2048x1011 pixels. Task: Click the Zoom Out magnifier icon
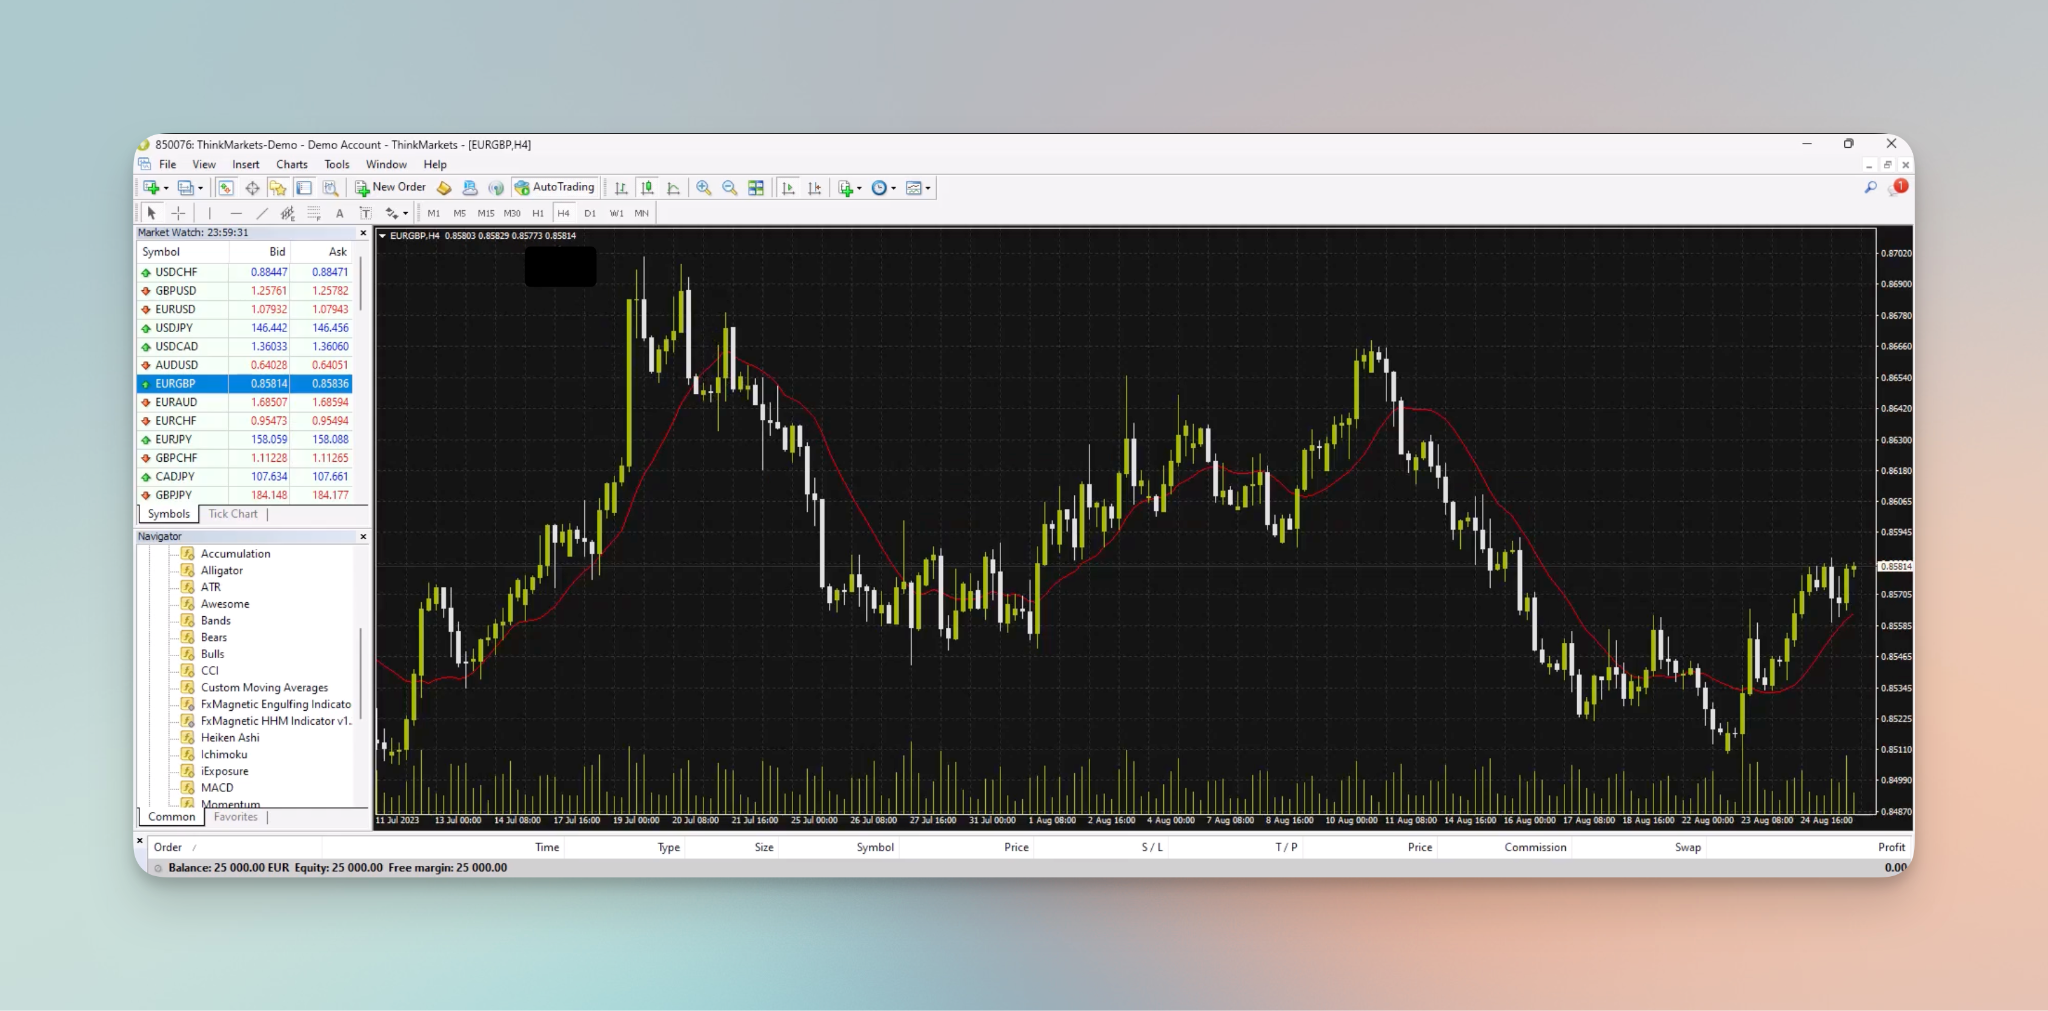[x=730, y=188]
